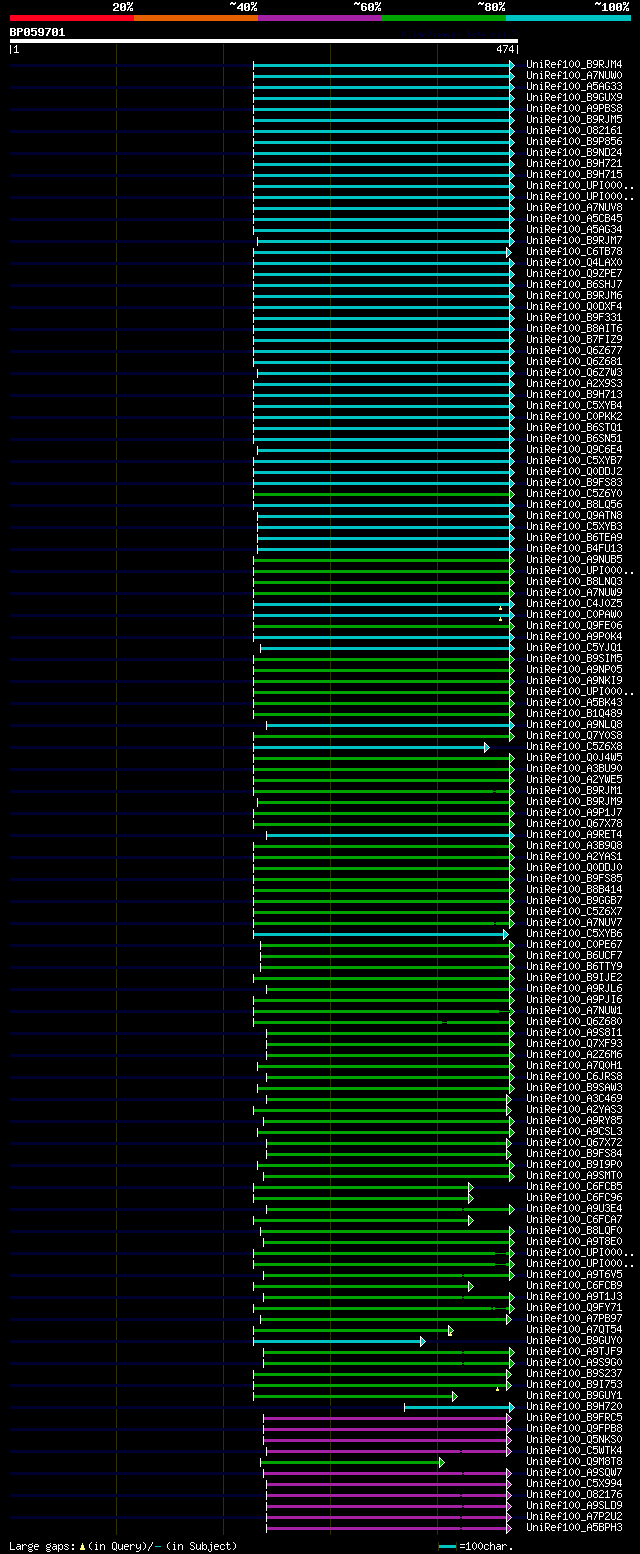Image resolution: width=640 pixels, height=1554 pixels.
Task: Click label UniRef100_Q9FY71
Action: [574, 1308]
